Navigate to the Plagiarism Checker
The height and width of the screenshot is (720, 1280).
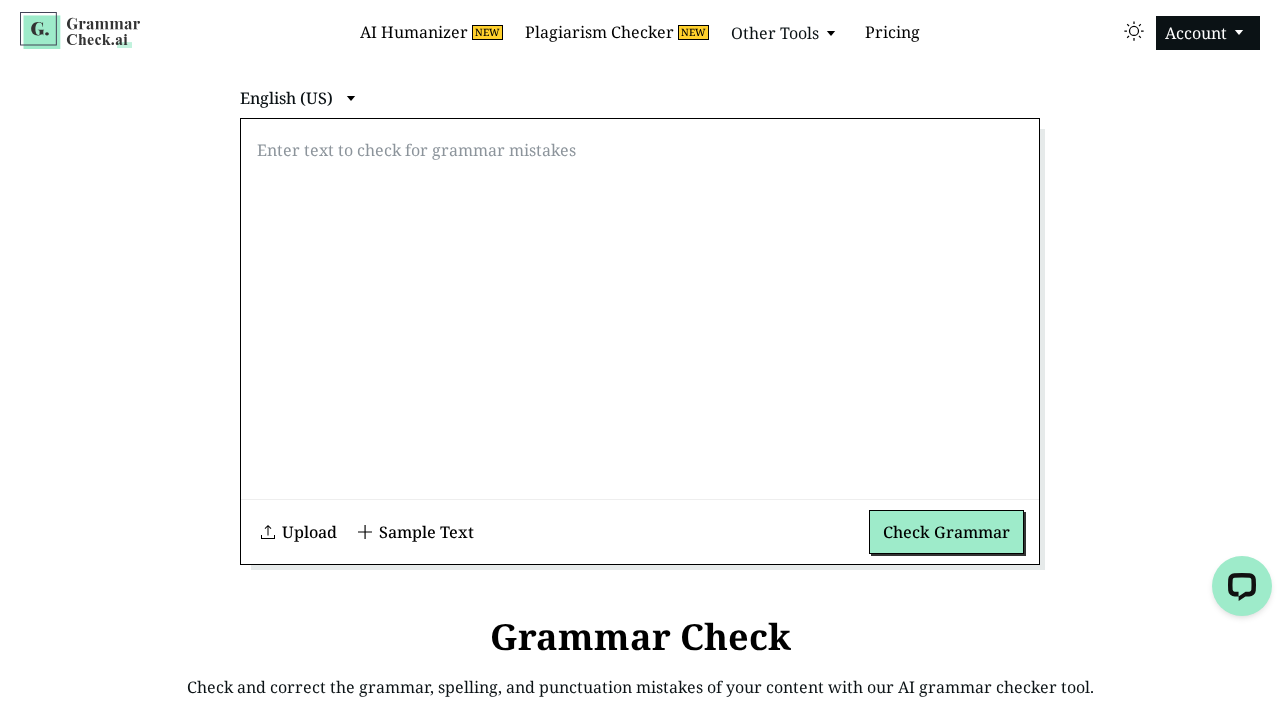coord(599,32)
